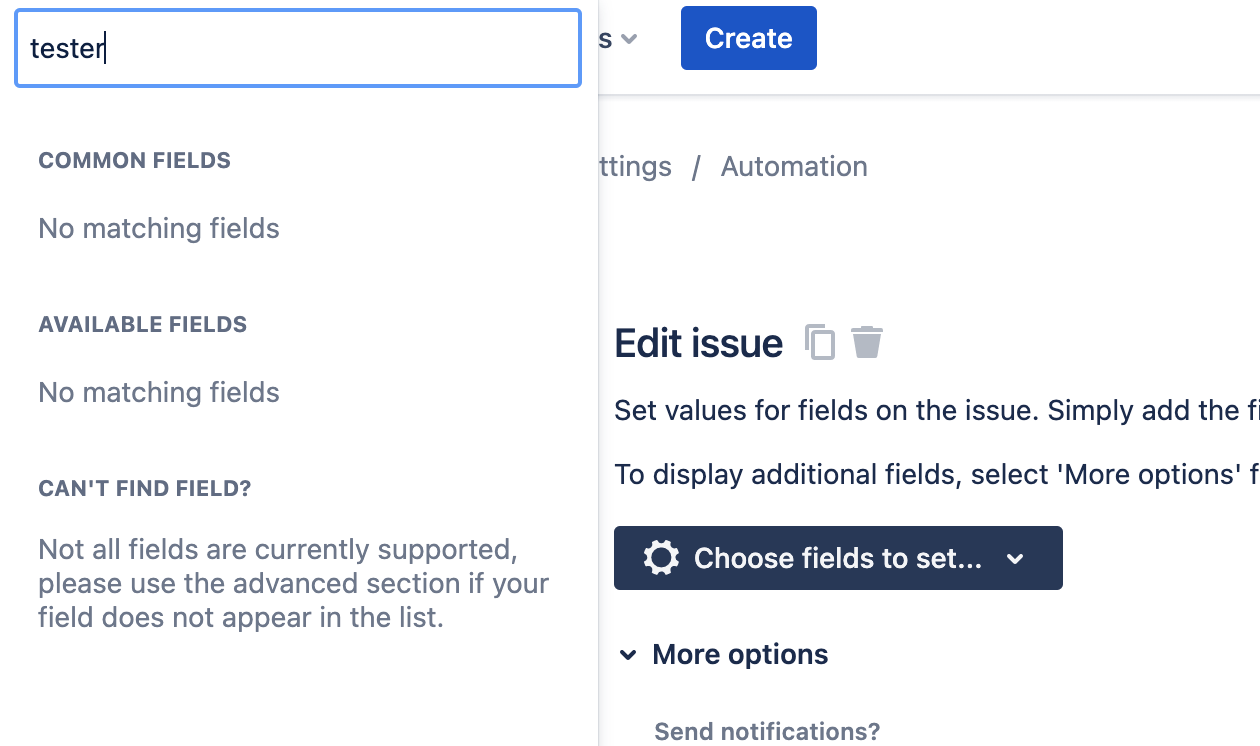Click the COMMON FIELDS section header
This screenshot has width=1260, height=746.
(134, 160)
